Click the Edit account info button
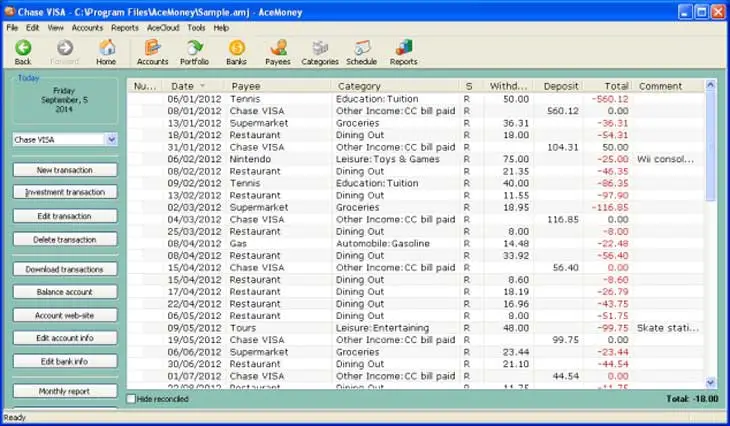The height and width of the screenshot is (426, 730). pos(65,338)
